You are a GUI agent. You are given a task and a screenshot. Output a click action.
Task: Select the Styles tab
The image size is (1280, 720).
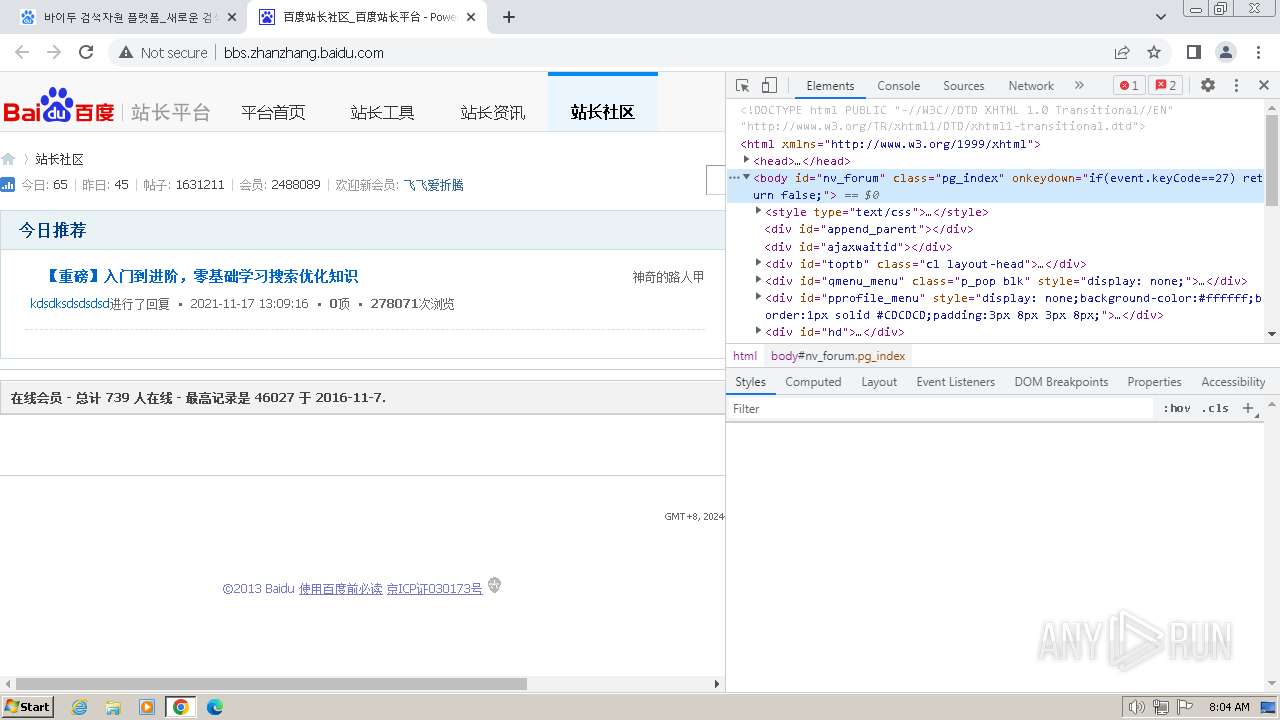coord(750,382)
